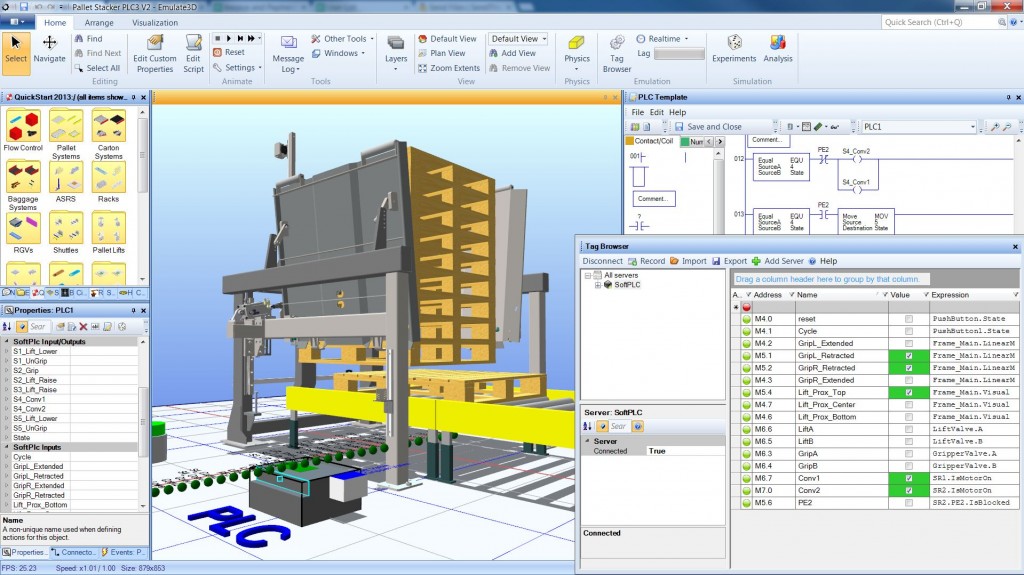This screenshot has height=575, width=1024.
Task: Open the Edit Script tool
Action: coord(193,54)
